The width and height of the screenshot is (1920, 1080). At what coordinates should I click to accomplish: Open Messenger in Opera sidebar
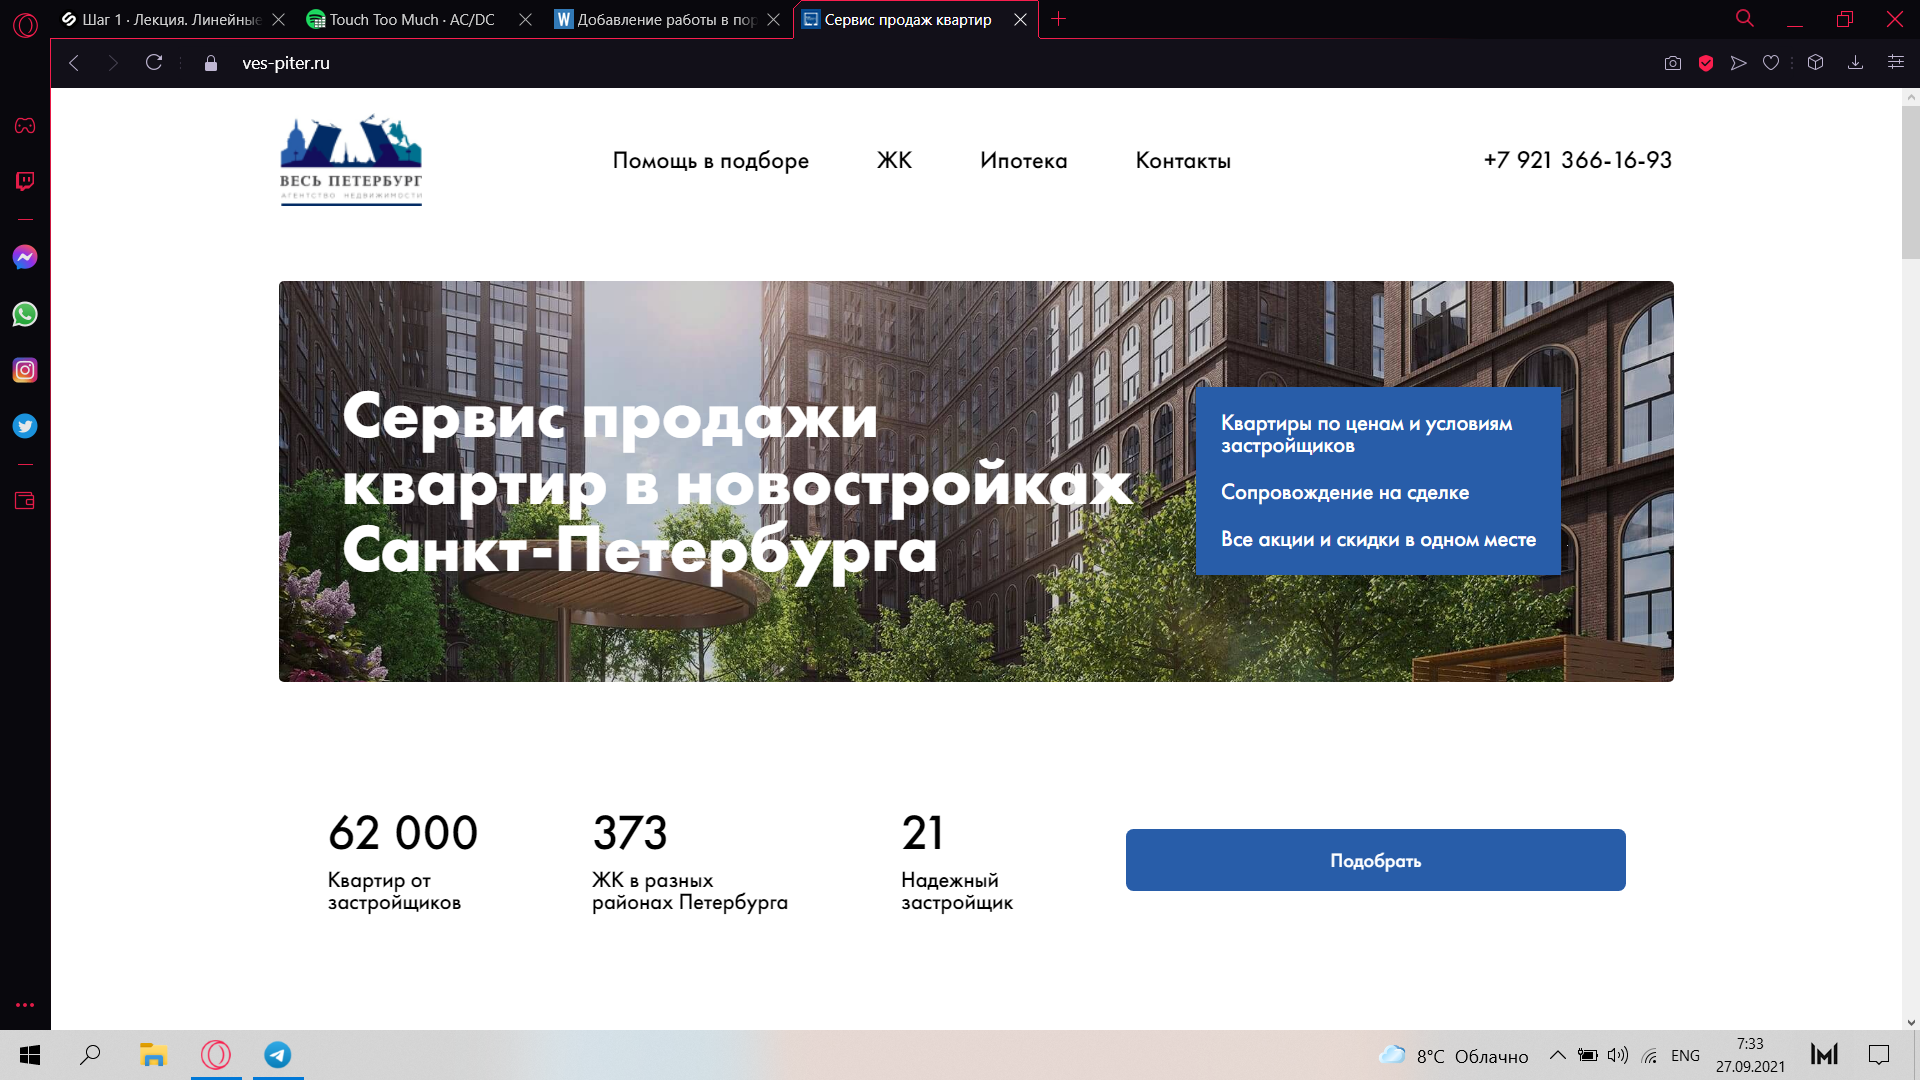(25, 257)
